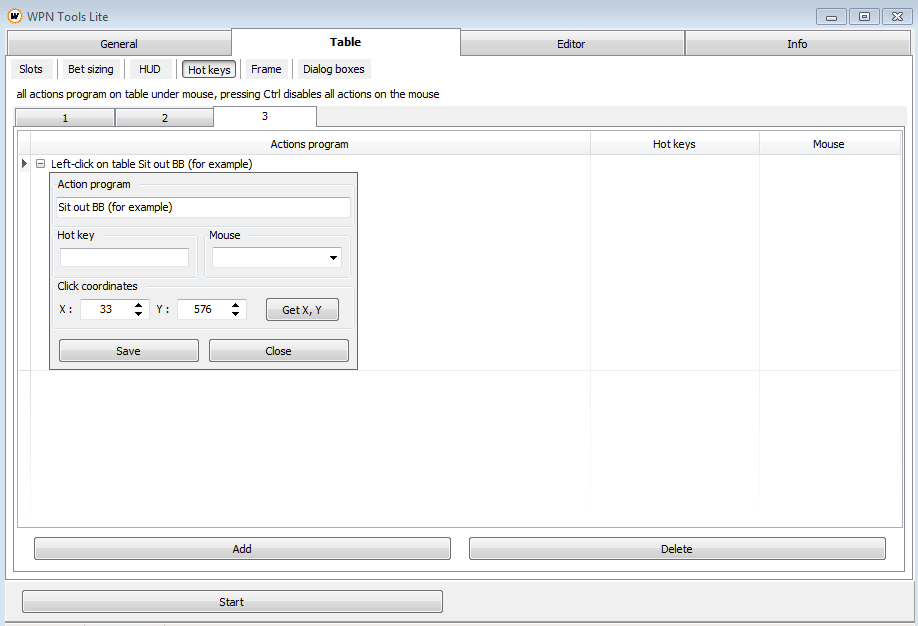Open the Info tab

click(x=796, y=44)
